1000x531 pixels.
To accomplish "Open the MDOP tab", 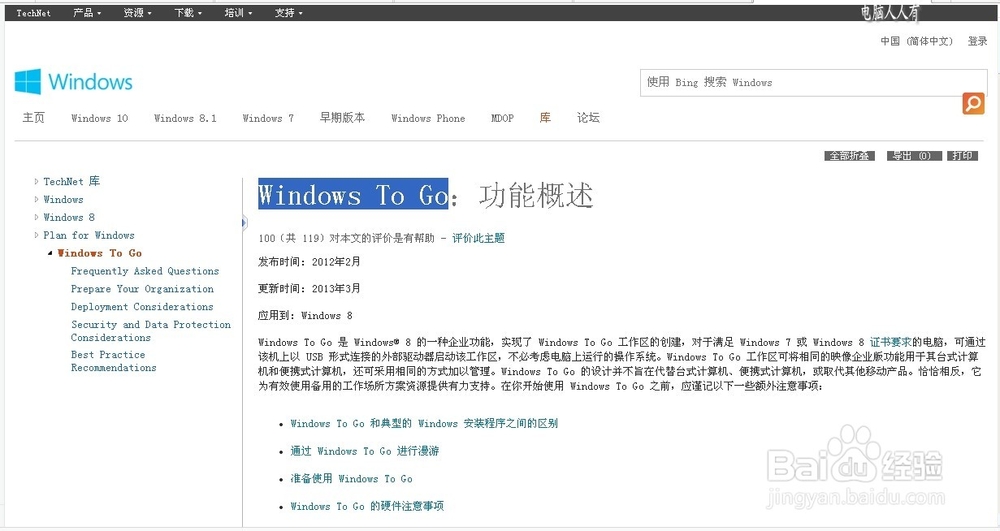I will [x=502, y=119].
